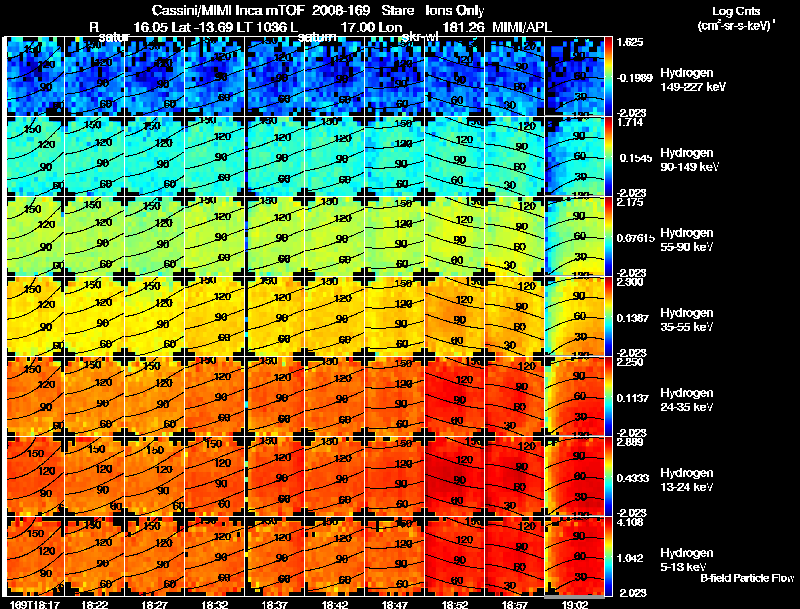Select the 19:02 panel in the 5-13 keV row
Screen dimensions: 800x609
[574, 556]
